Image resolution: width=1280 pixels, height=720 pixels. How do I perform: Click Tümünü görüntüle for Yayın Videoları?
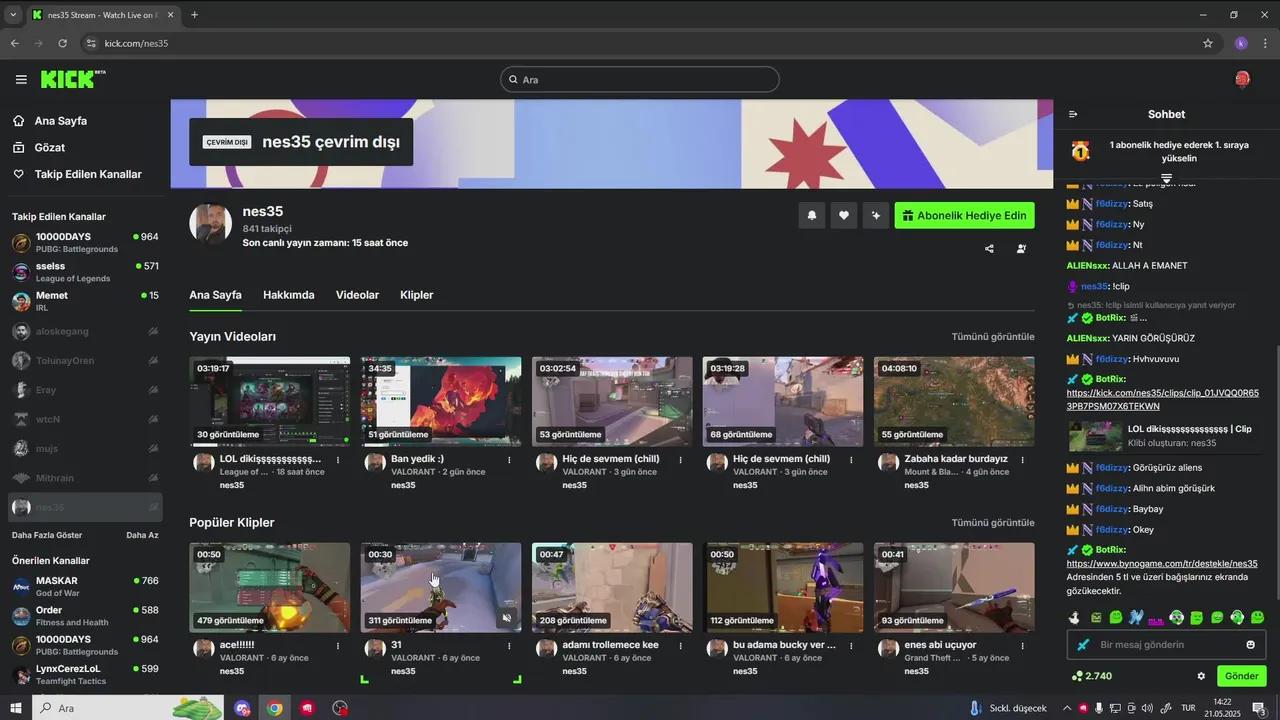click(x=993, y=337)
